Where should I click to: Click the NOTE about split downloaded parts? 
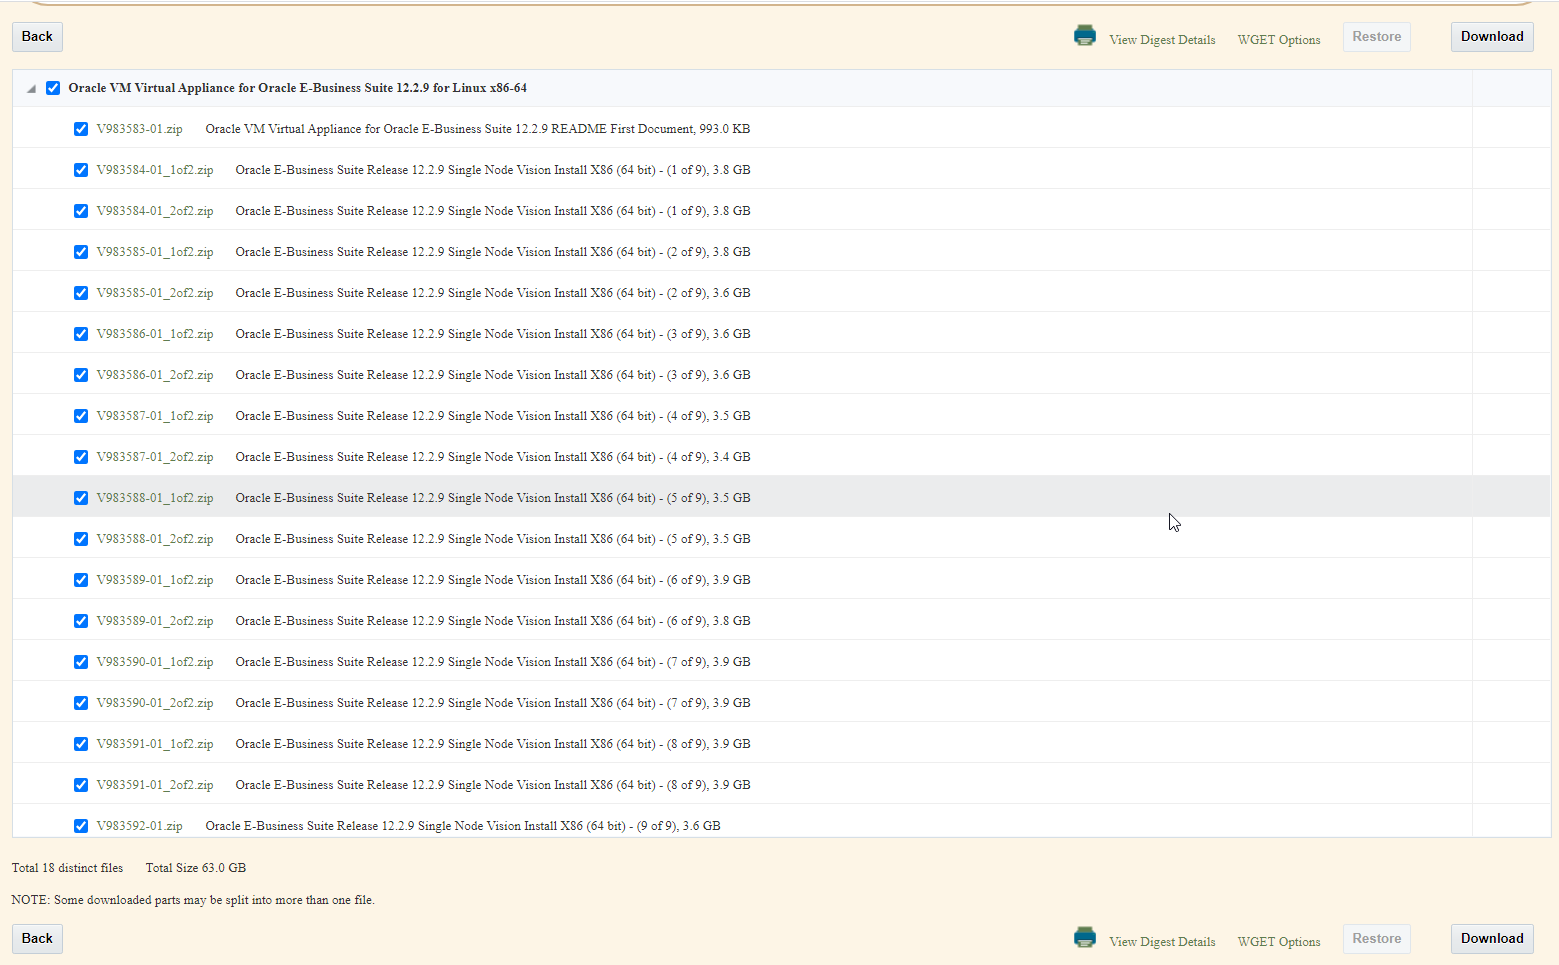[193, 900]
